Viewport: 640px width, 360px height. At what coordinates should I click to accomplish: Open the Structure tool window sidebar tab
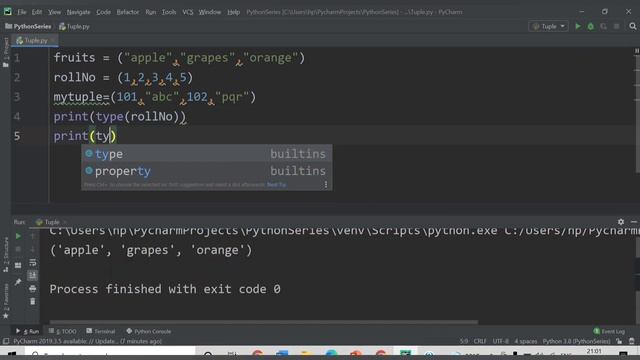click(5, 254)
